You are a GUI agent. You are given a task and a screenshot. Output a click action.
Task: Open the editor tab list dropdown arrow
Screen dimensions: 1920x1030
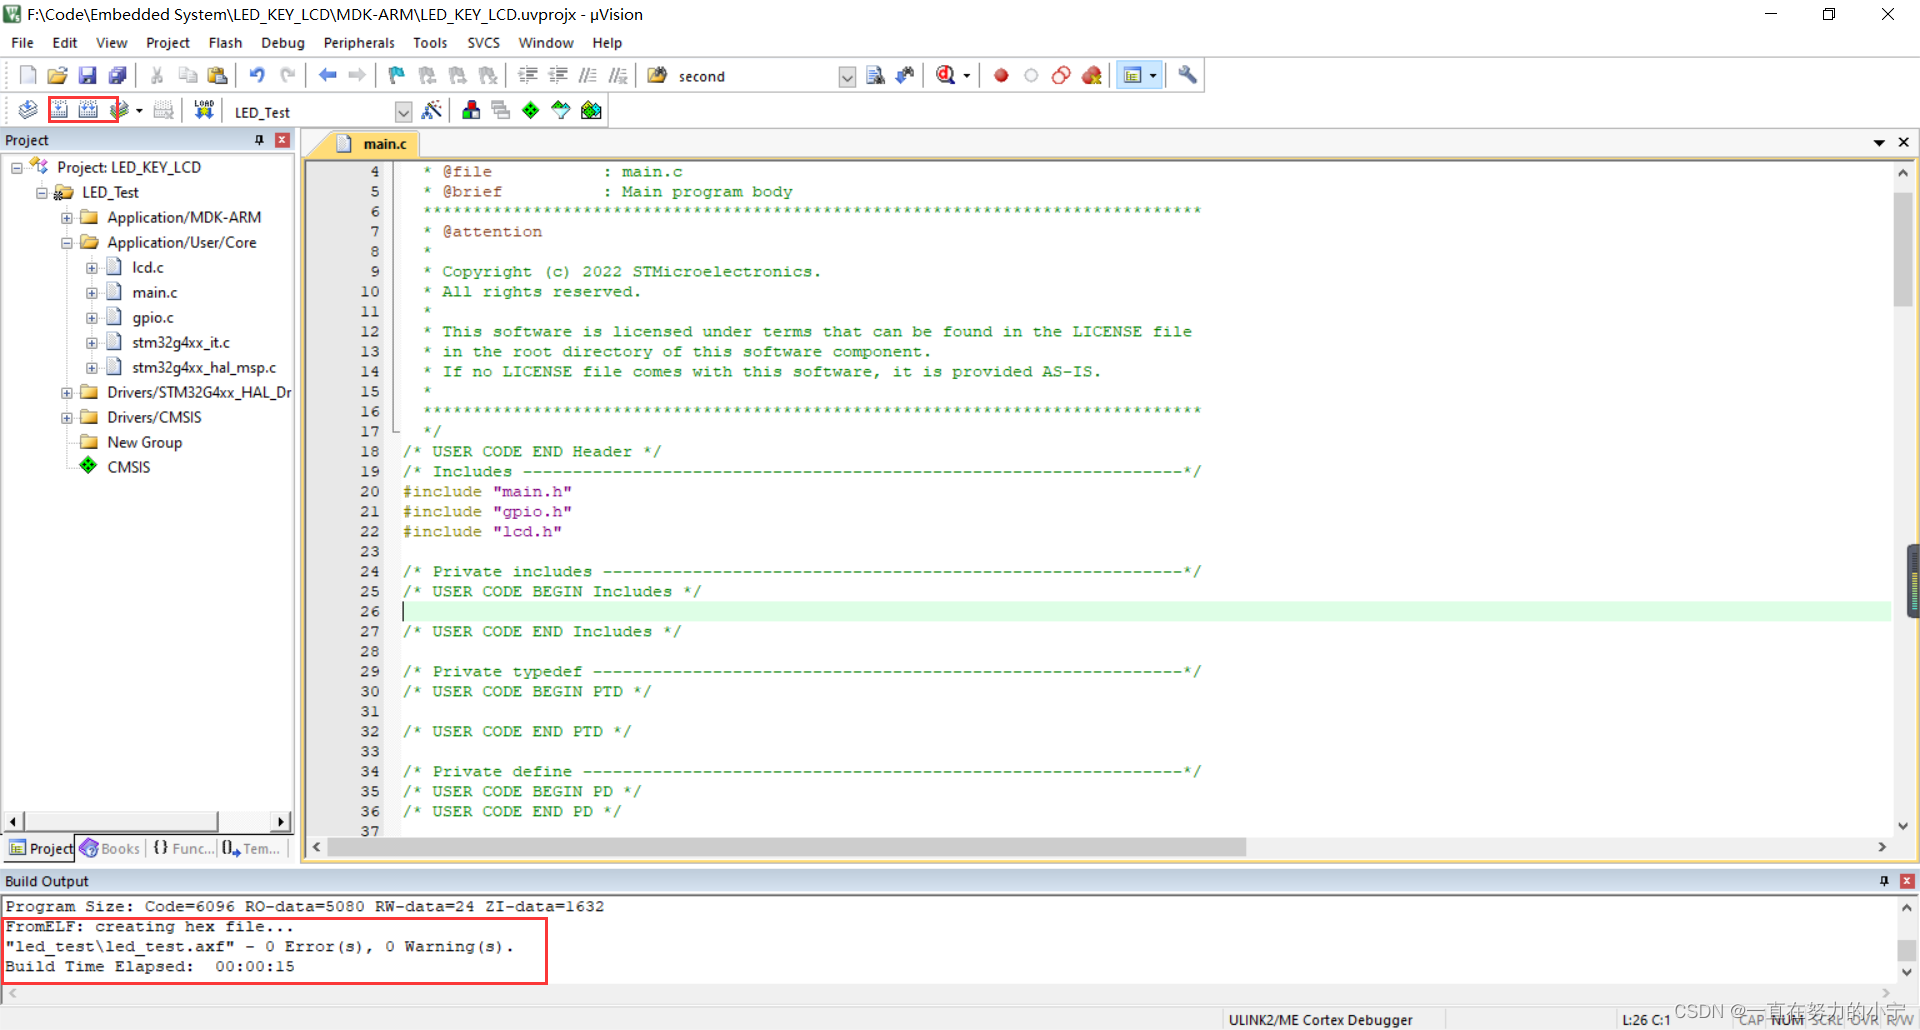tap(1879, 143)
